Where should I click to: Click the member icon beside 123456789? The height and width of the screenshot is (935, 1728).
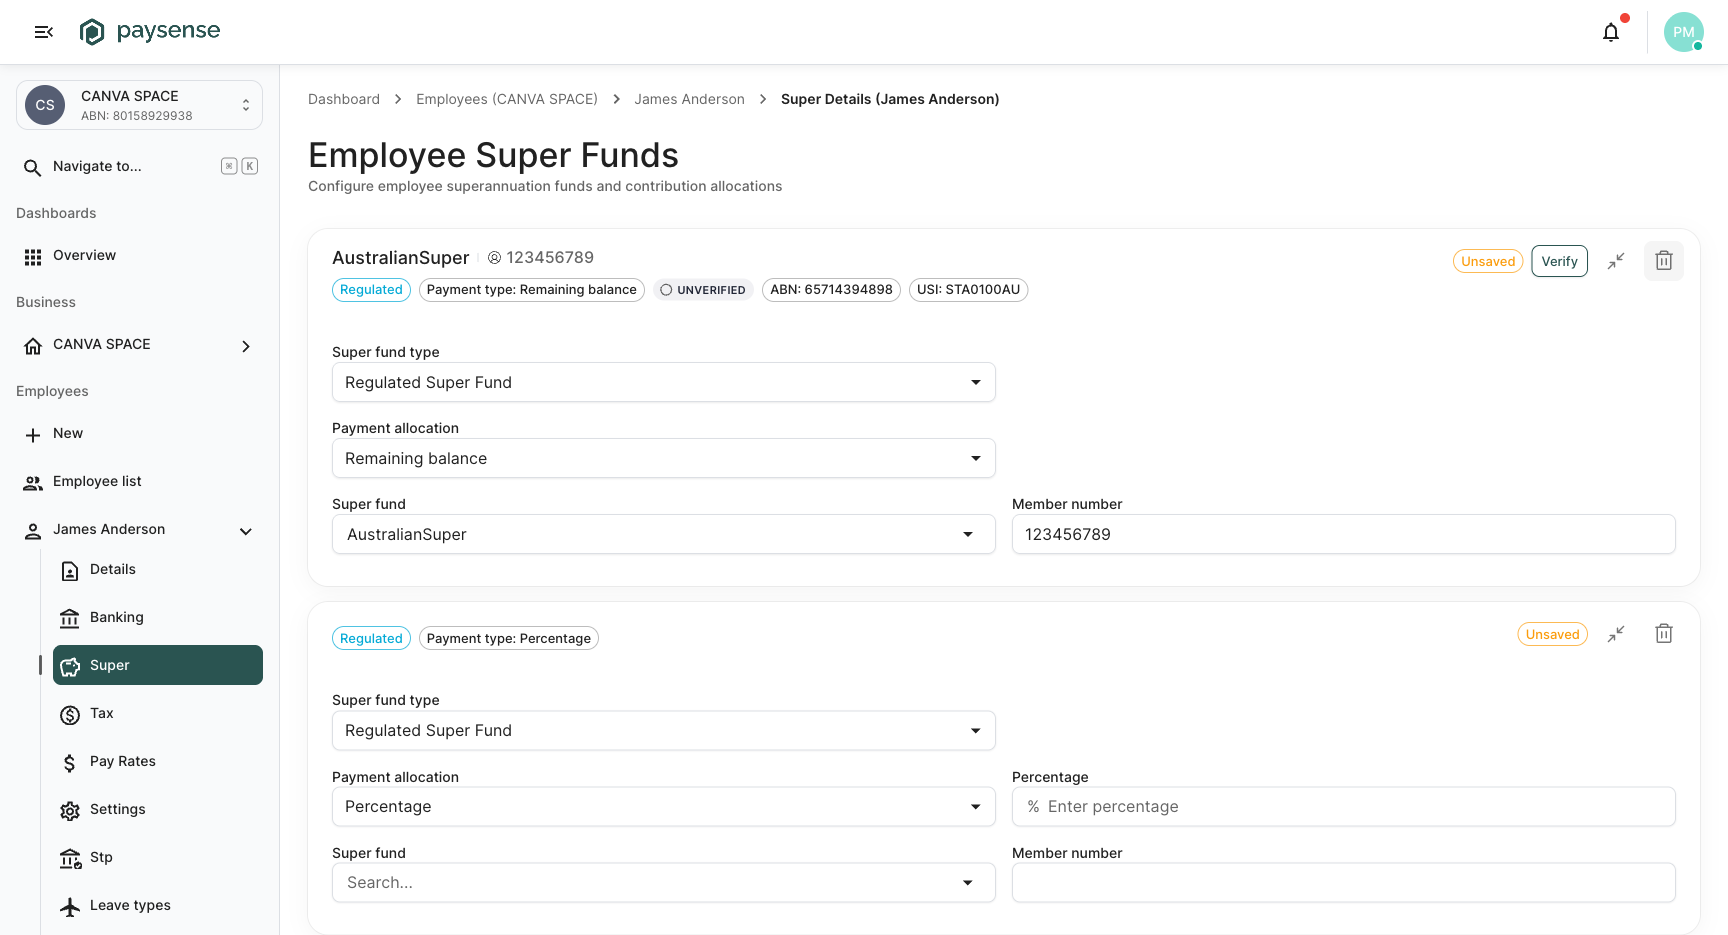click(494, 258)
